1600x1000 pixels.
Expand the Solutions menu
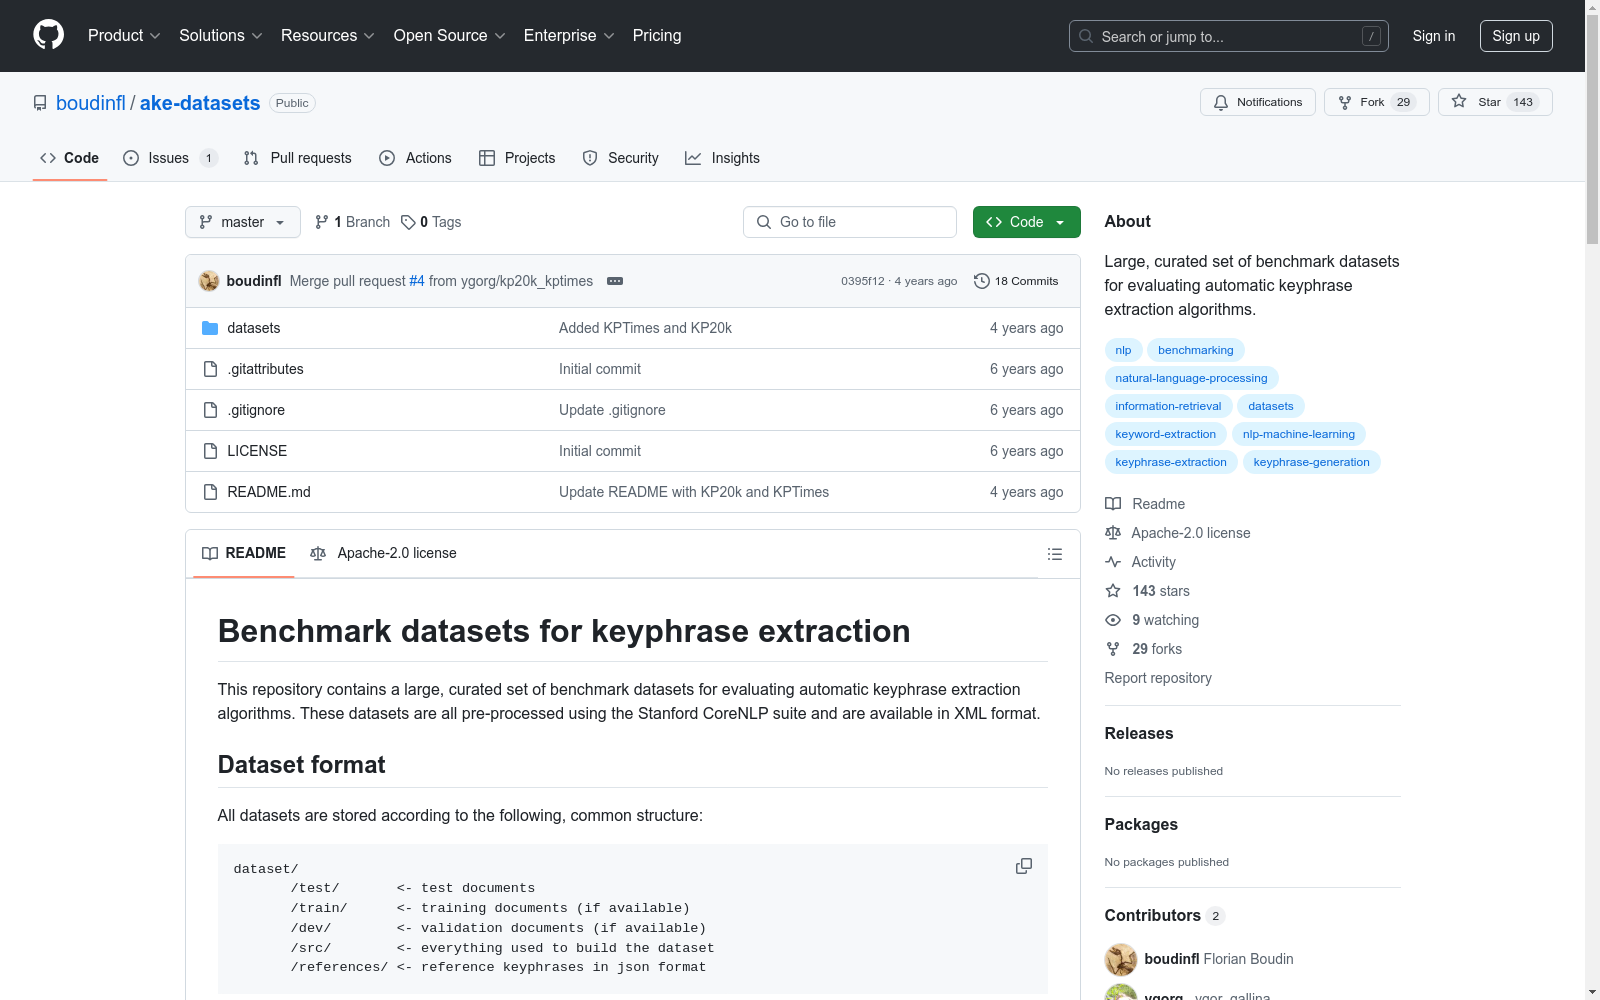point(221,36)
